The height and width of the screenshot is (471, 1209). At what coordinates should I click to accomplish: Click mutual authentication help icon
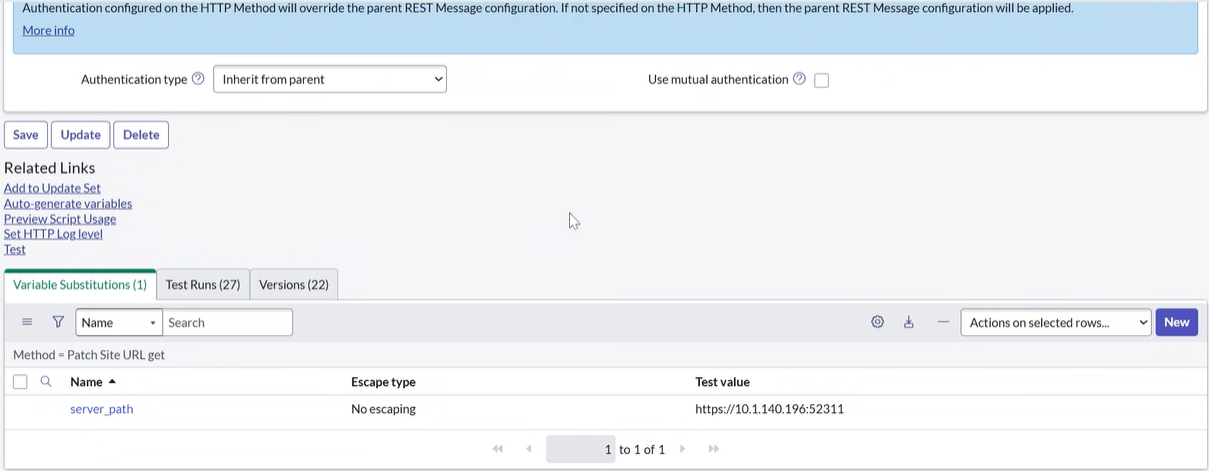pos(799,79)
